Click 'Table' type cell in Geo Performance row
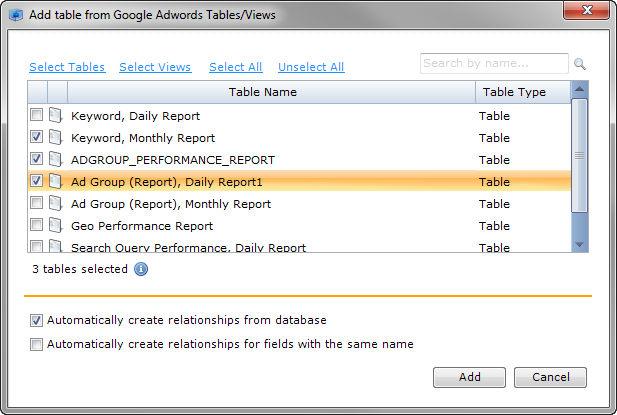 pyautogui.click(x=494, y=226)
